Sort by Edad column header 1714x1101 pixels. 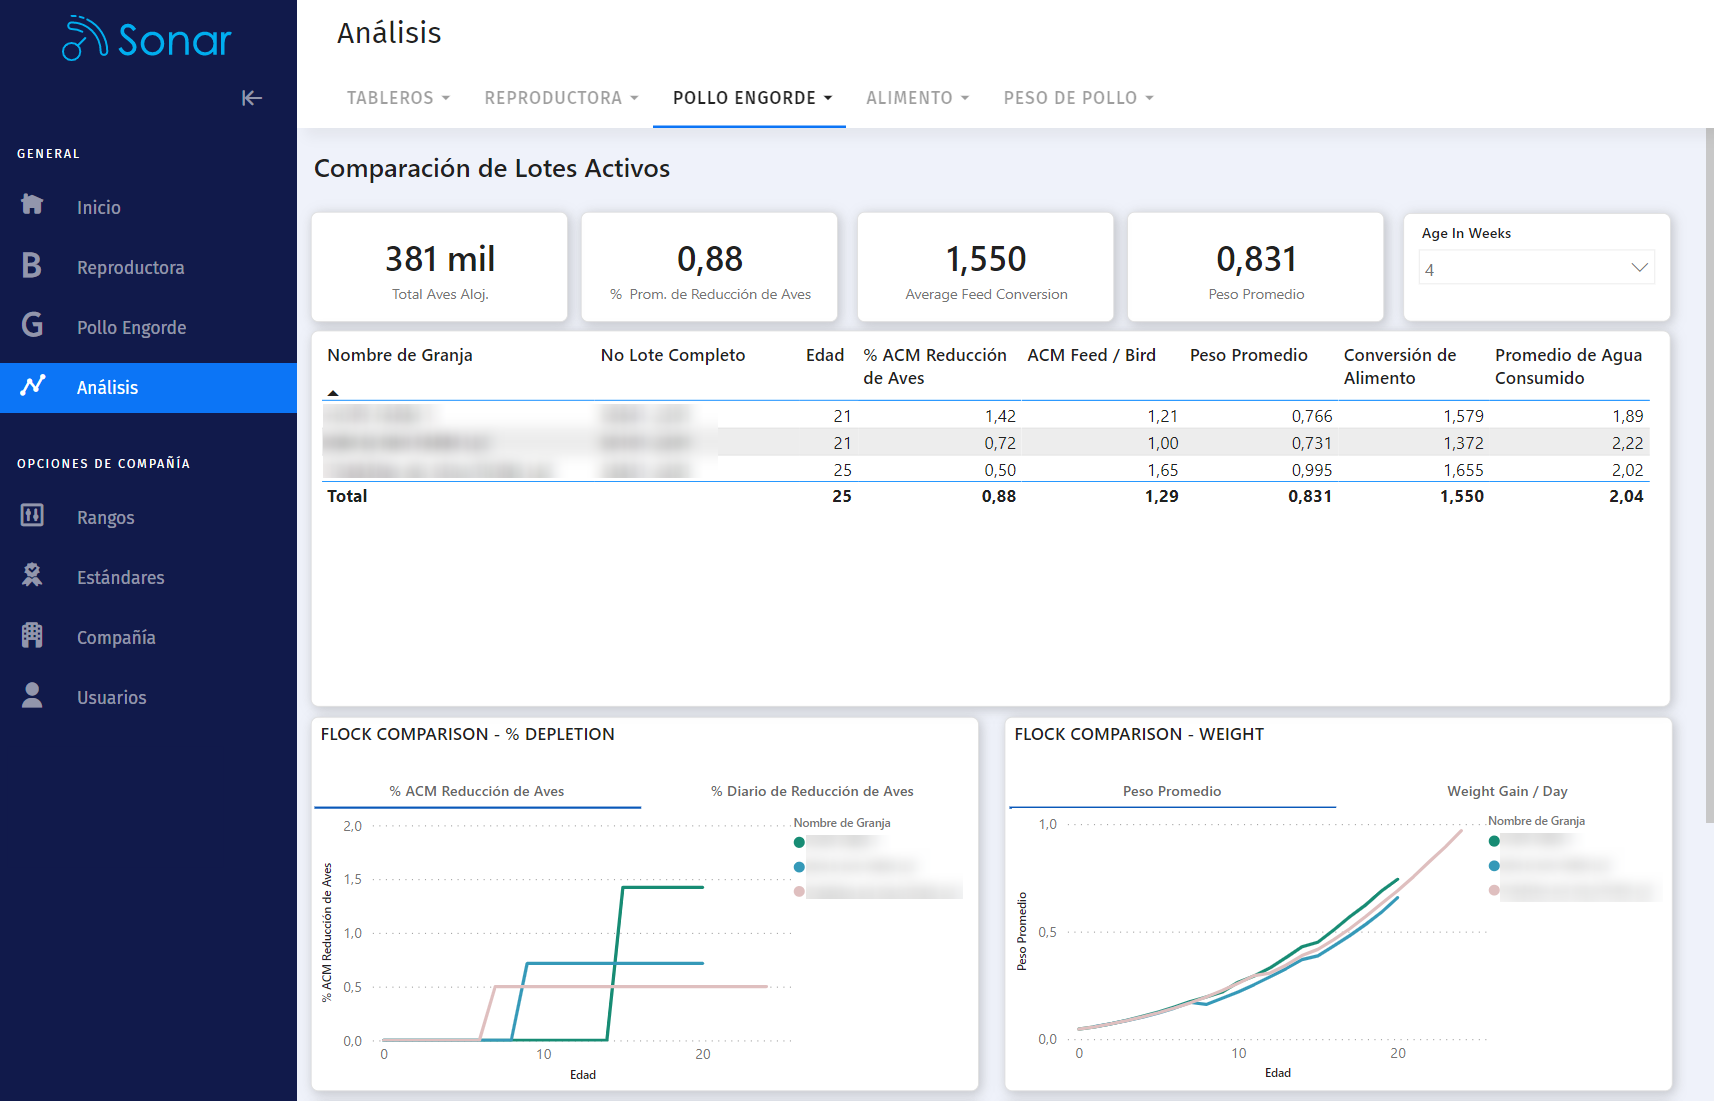(825, 355)
